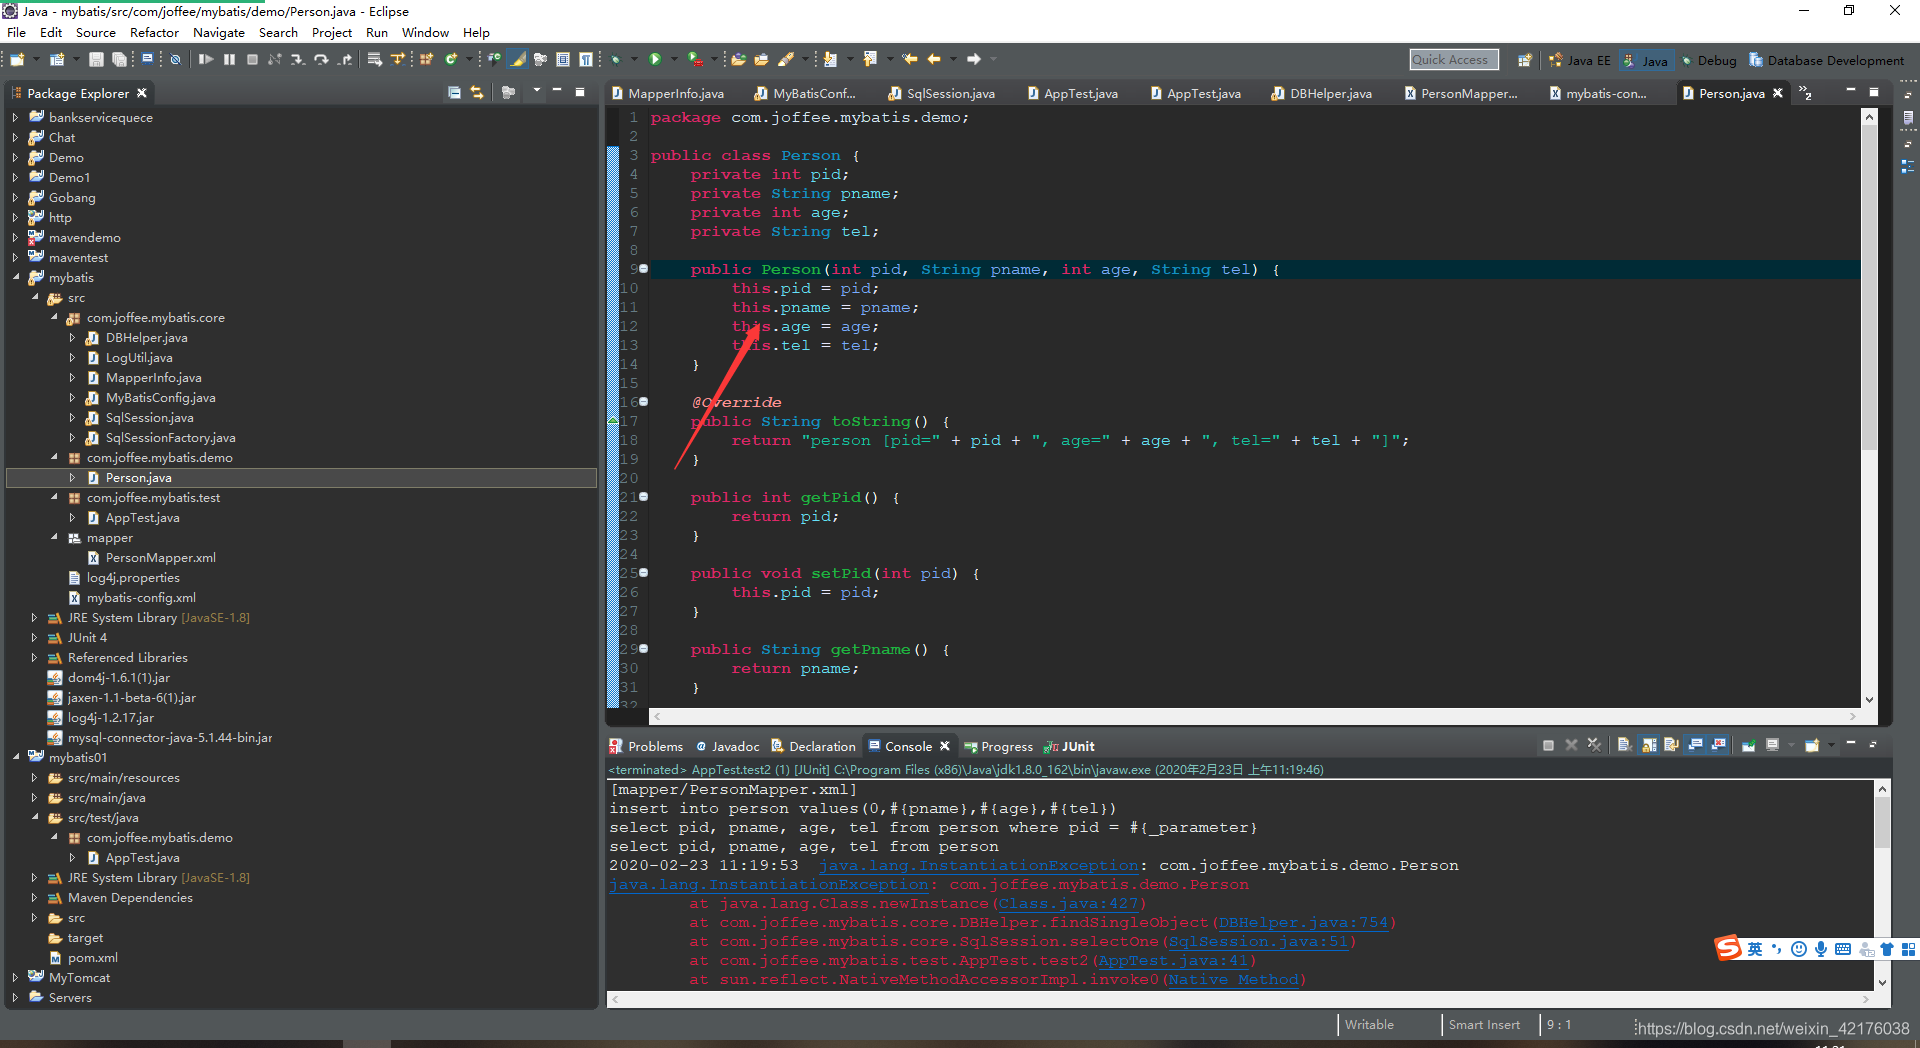1920x1048 pixels.
Task: Clear the Console output
Action: (x=1624, y=745)
